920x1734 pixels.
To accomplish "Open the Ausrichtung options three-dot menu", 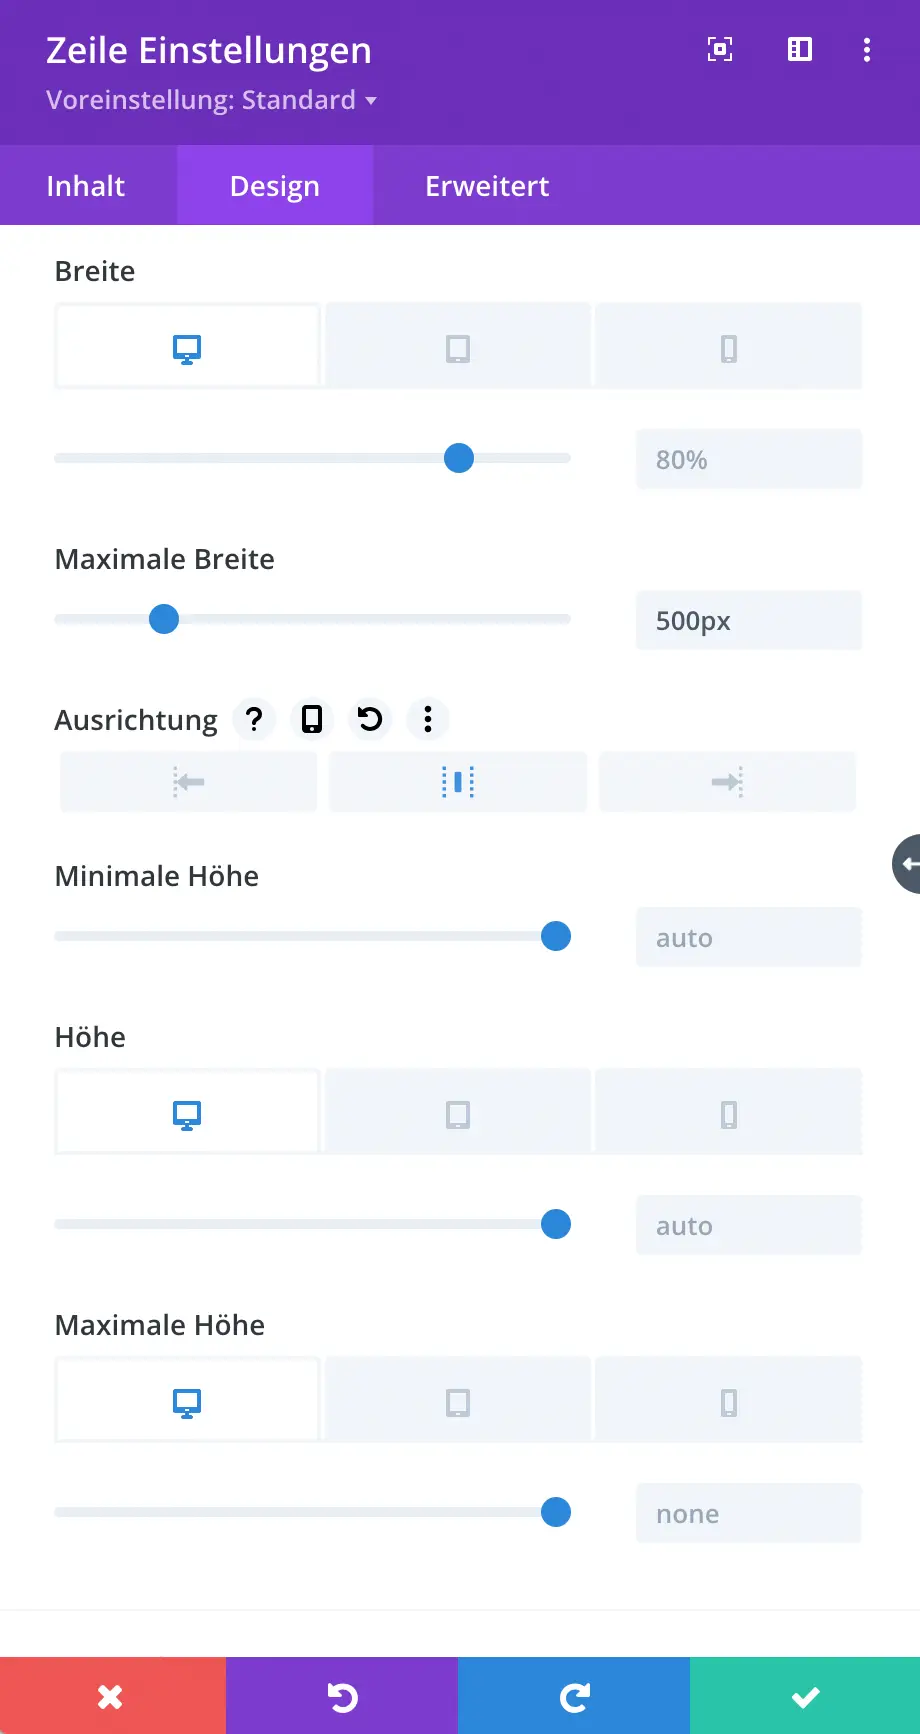I will (428, 719).
